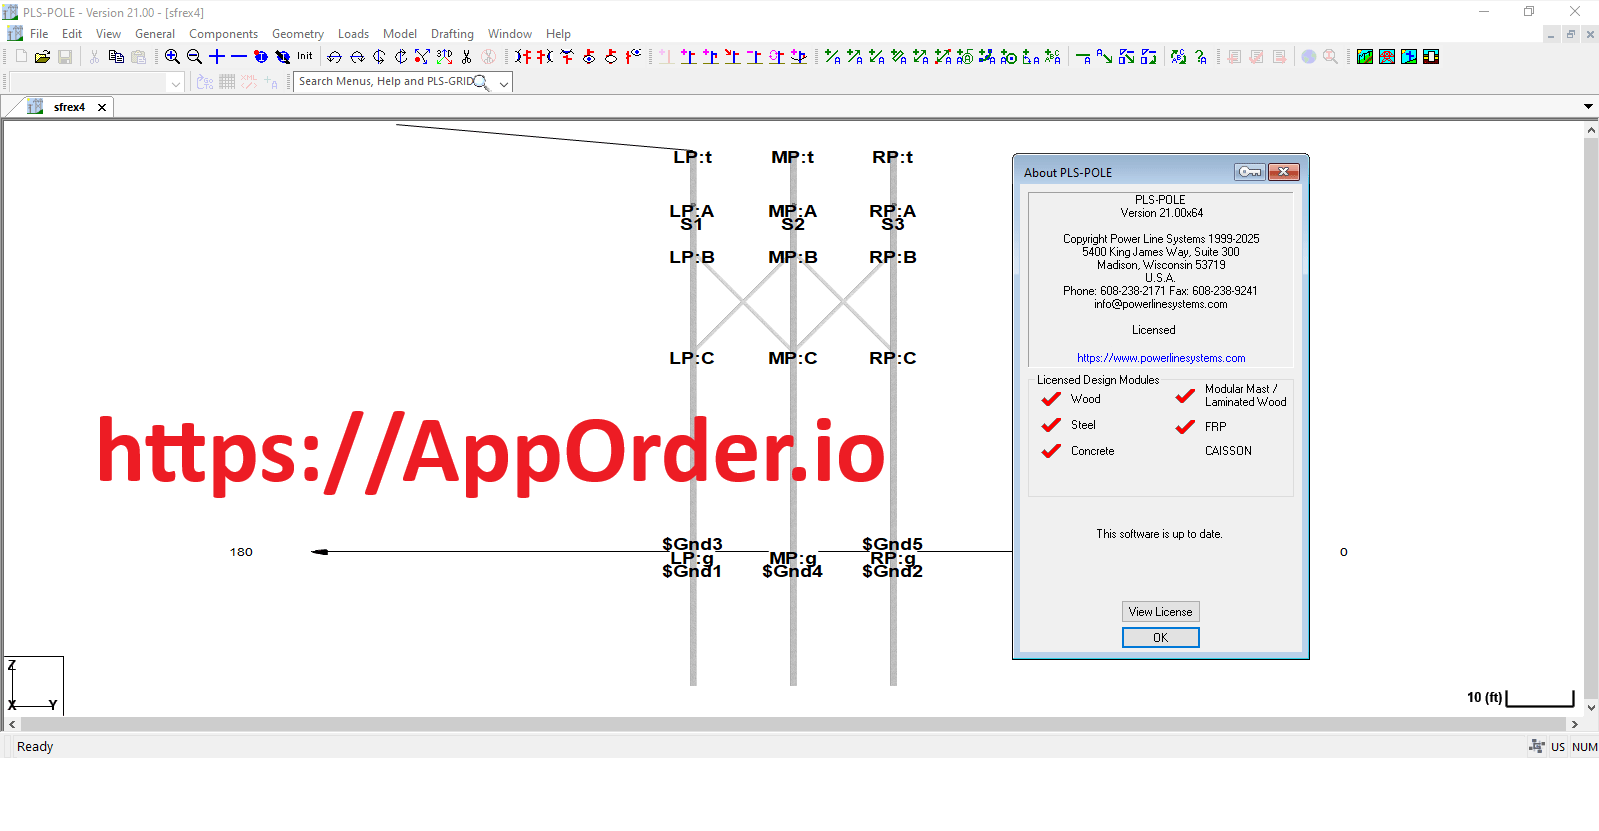Click the red eye visibility toolbar icon
The height and width of the screenshot is (831, 1599).
click(589, 57)
